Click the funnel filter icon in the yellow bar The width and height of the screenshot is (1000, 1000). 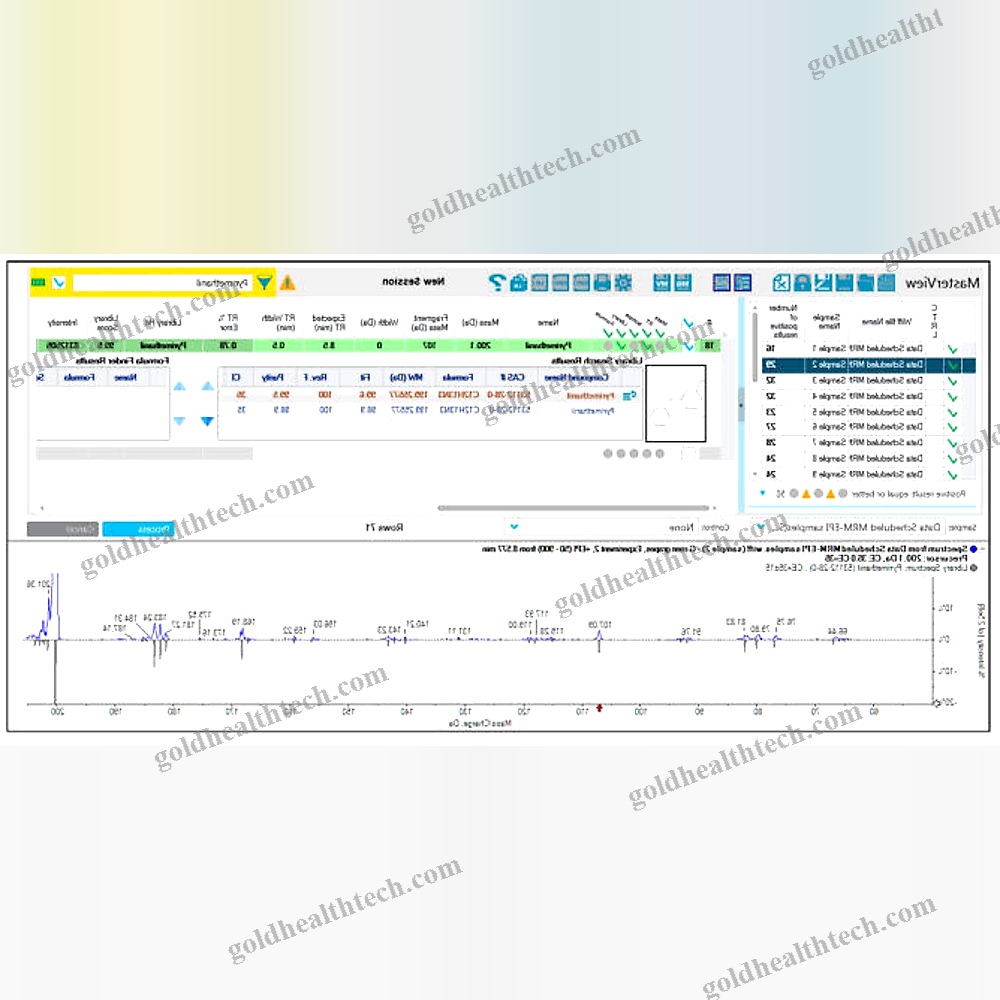click(264, 283)
